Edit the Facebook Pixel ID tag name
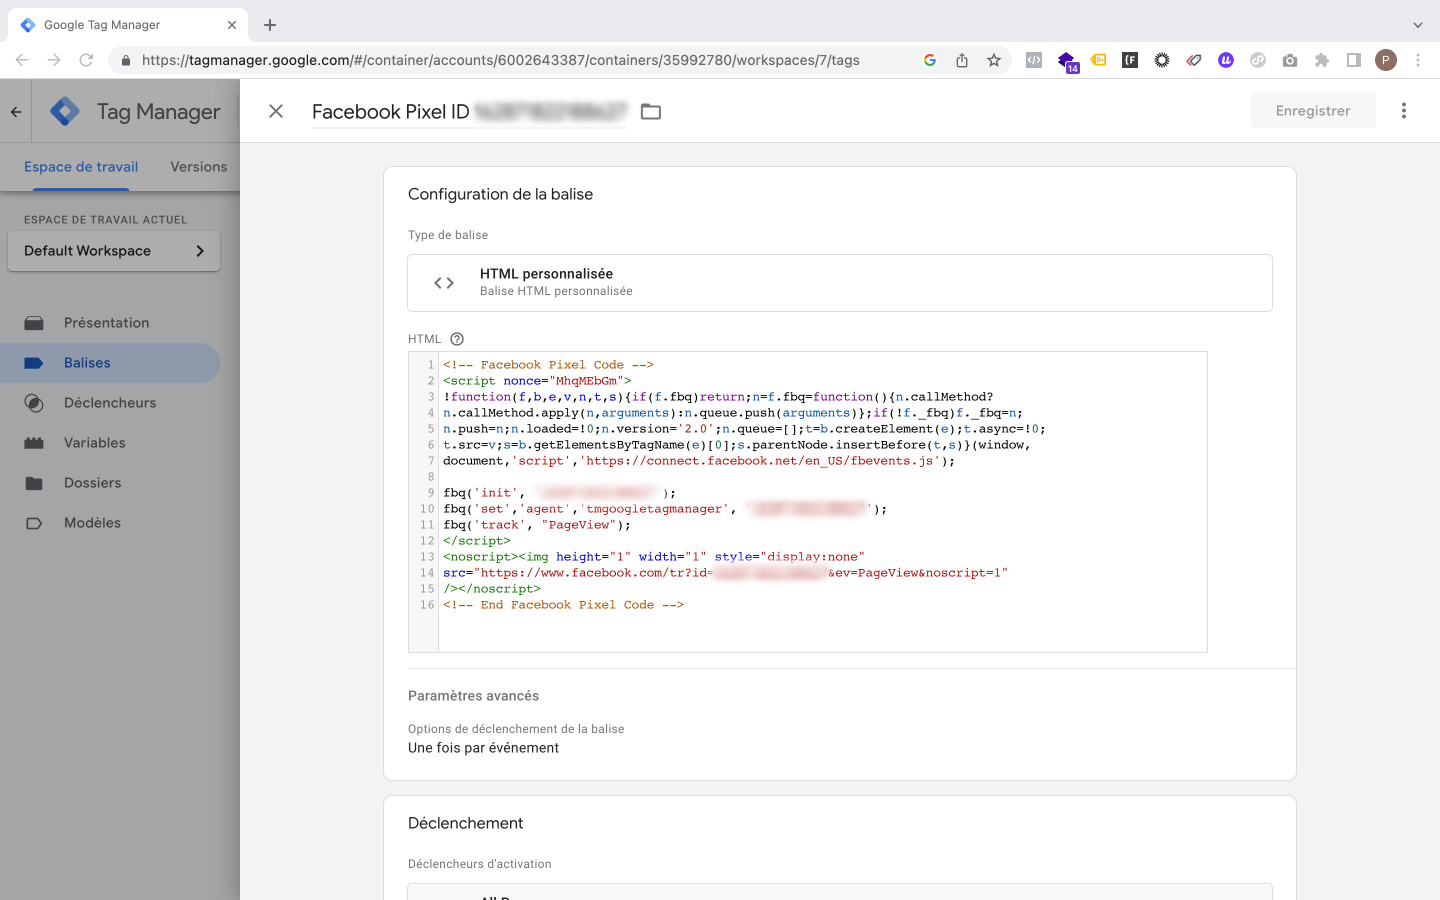 [x=469, y=111]
